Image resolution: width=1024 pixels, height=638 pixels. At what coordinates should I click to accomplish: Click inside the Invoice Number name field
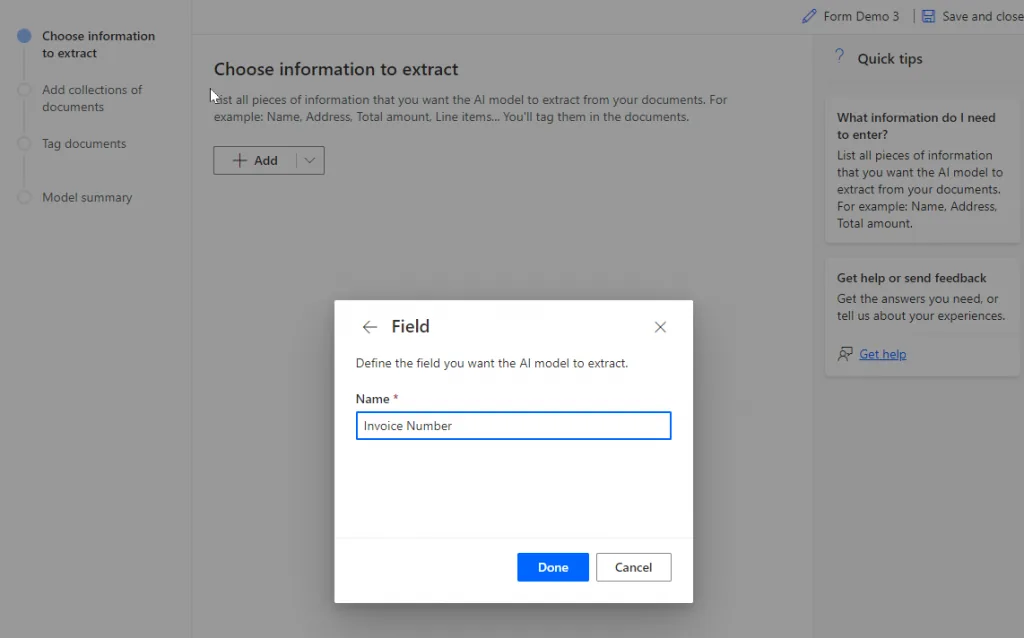click(513, 425)
